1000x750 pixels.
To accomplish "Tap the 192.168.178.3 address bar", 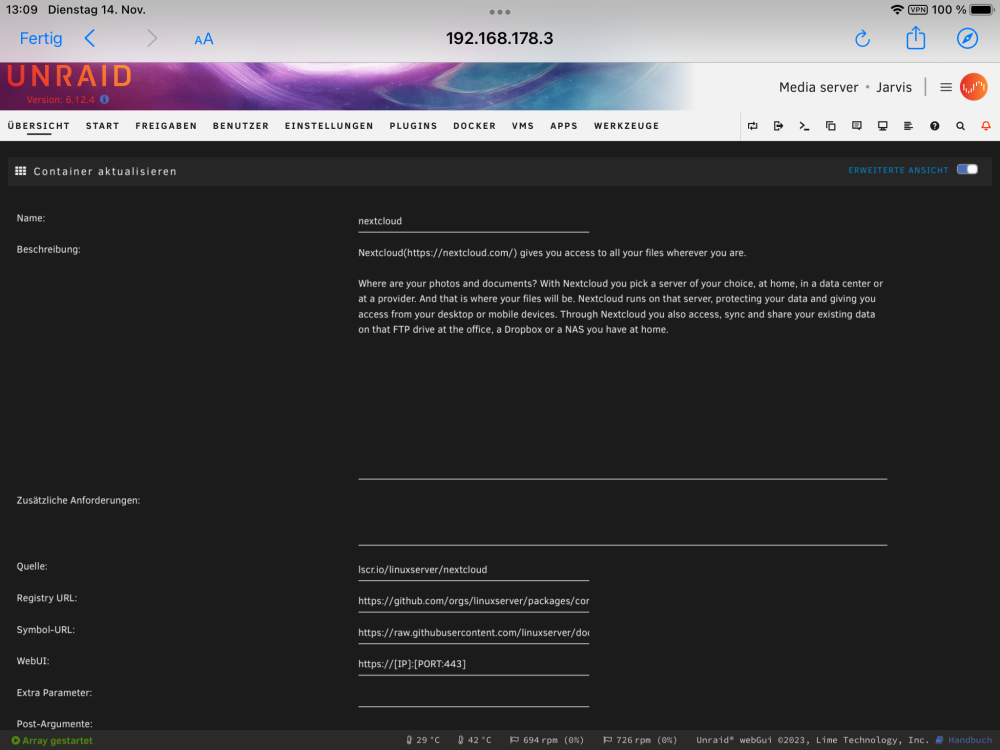I will pos(499,38).
